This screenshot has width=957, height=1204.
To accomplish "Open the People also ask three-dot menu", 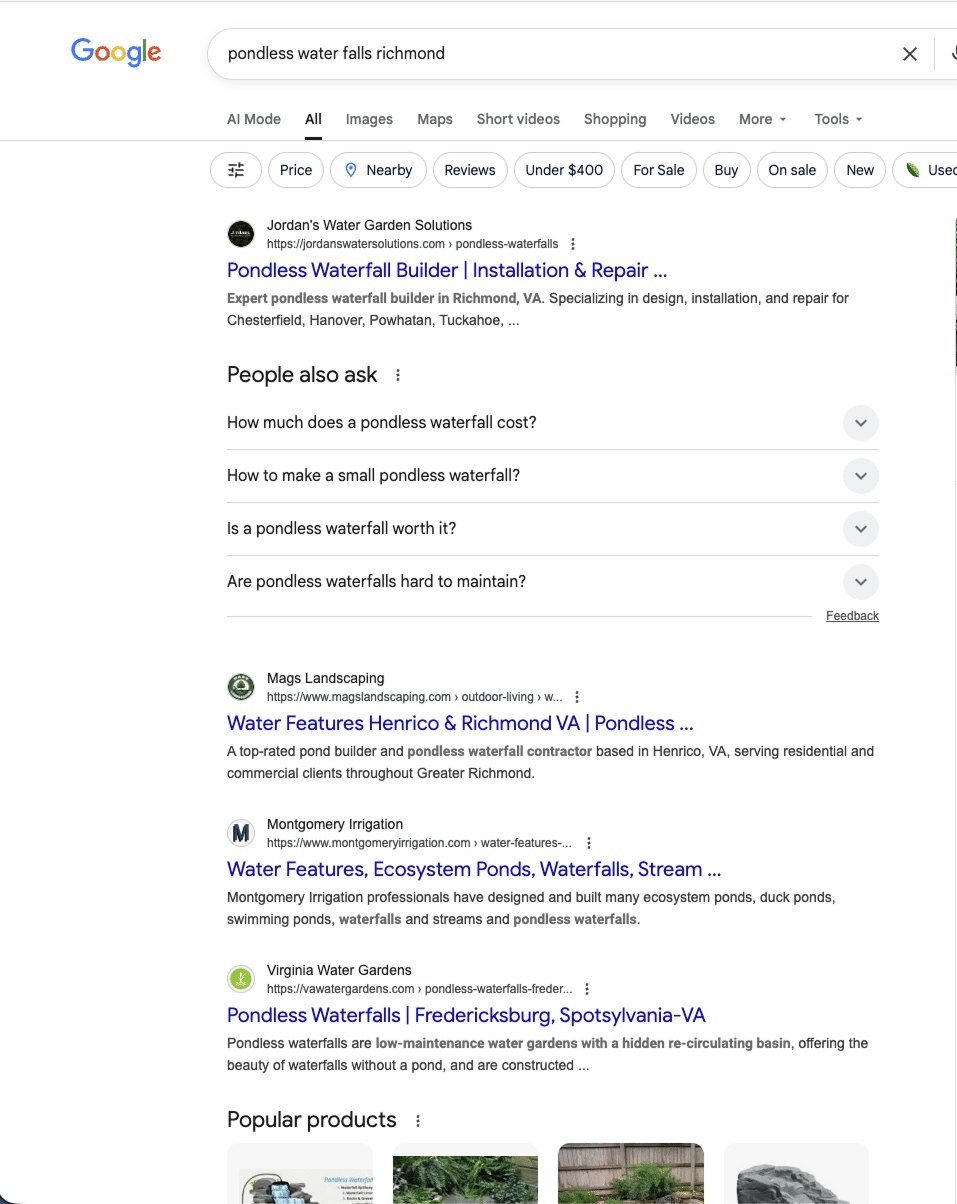I will click(x=398, y=375).
